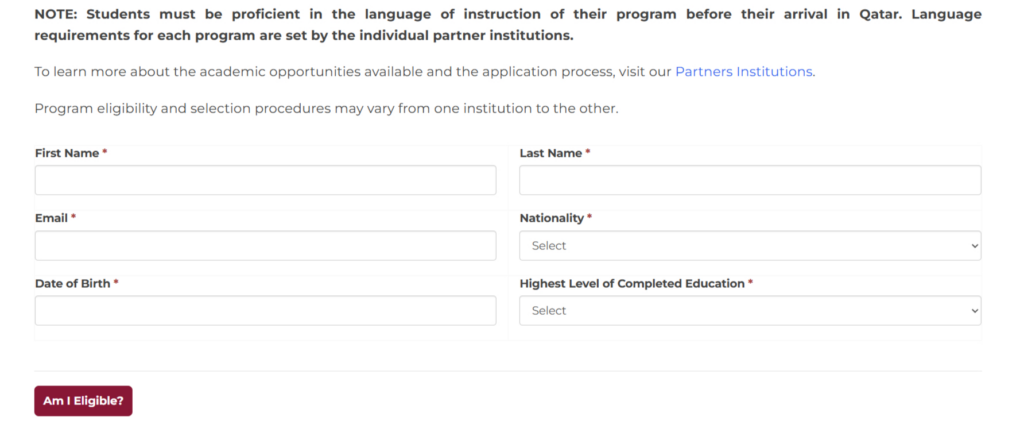Click the Nationality dropdown chevron arrow
Screen dimensions: 1024x432
pyautogui.click(x=975, y=245)
